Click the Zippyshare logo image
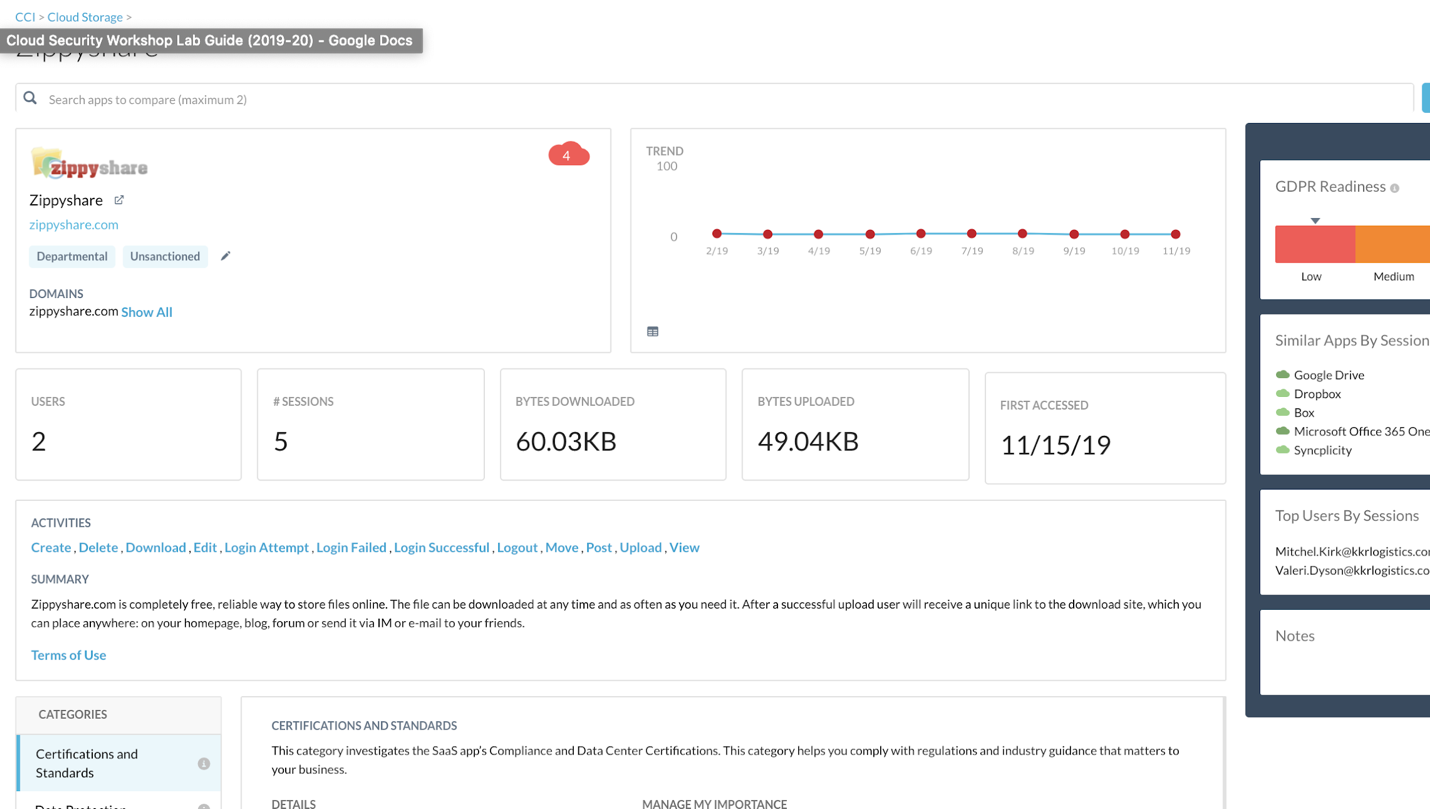The height and width of the screenshot is (809, 1430). 90,165
